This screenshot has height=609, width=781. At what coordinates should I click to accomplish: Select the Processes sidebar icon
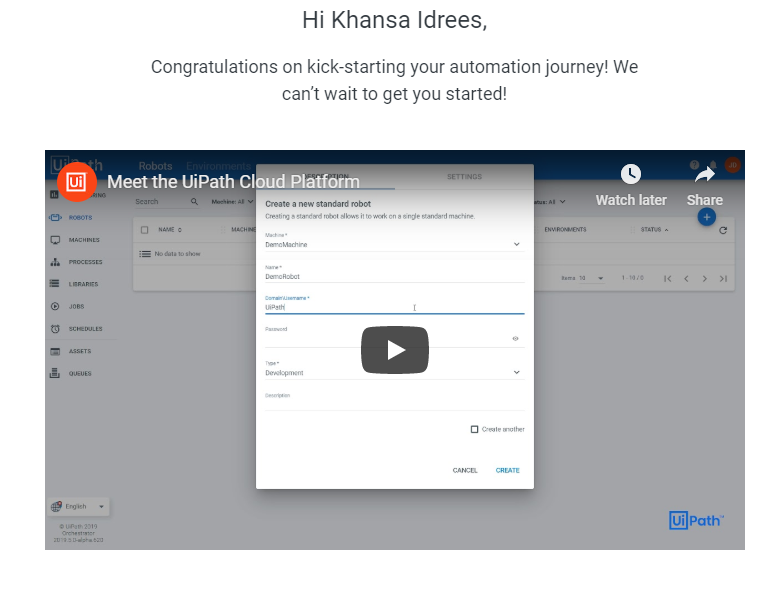tap(55, 262)
